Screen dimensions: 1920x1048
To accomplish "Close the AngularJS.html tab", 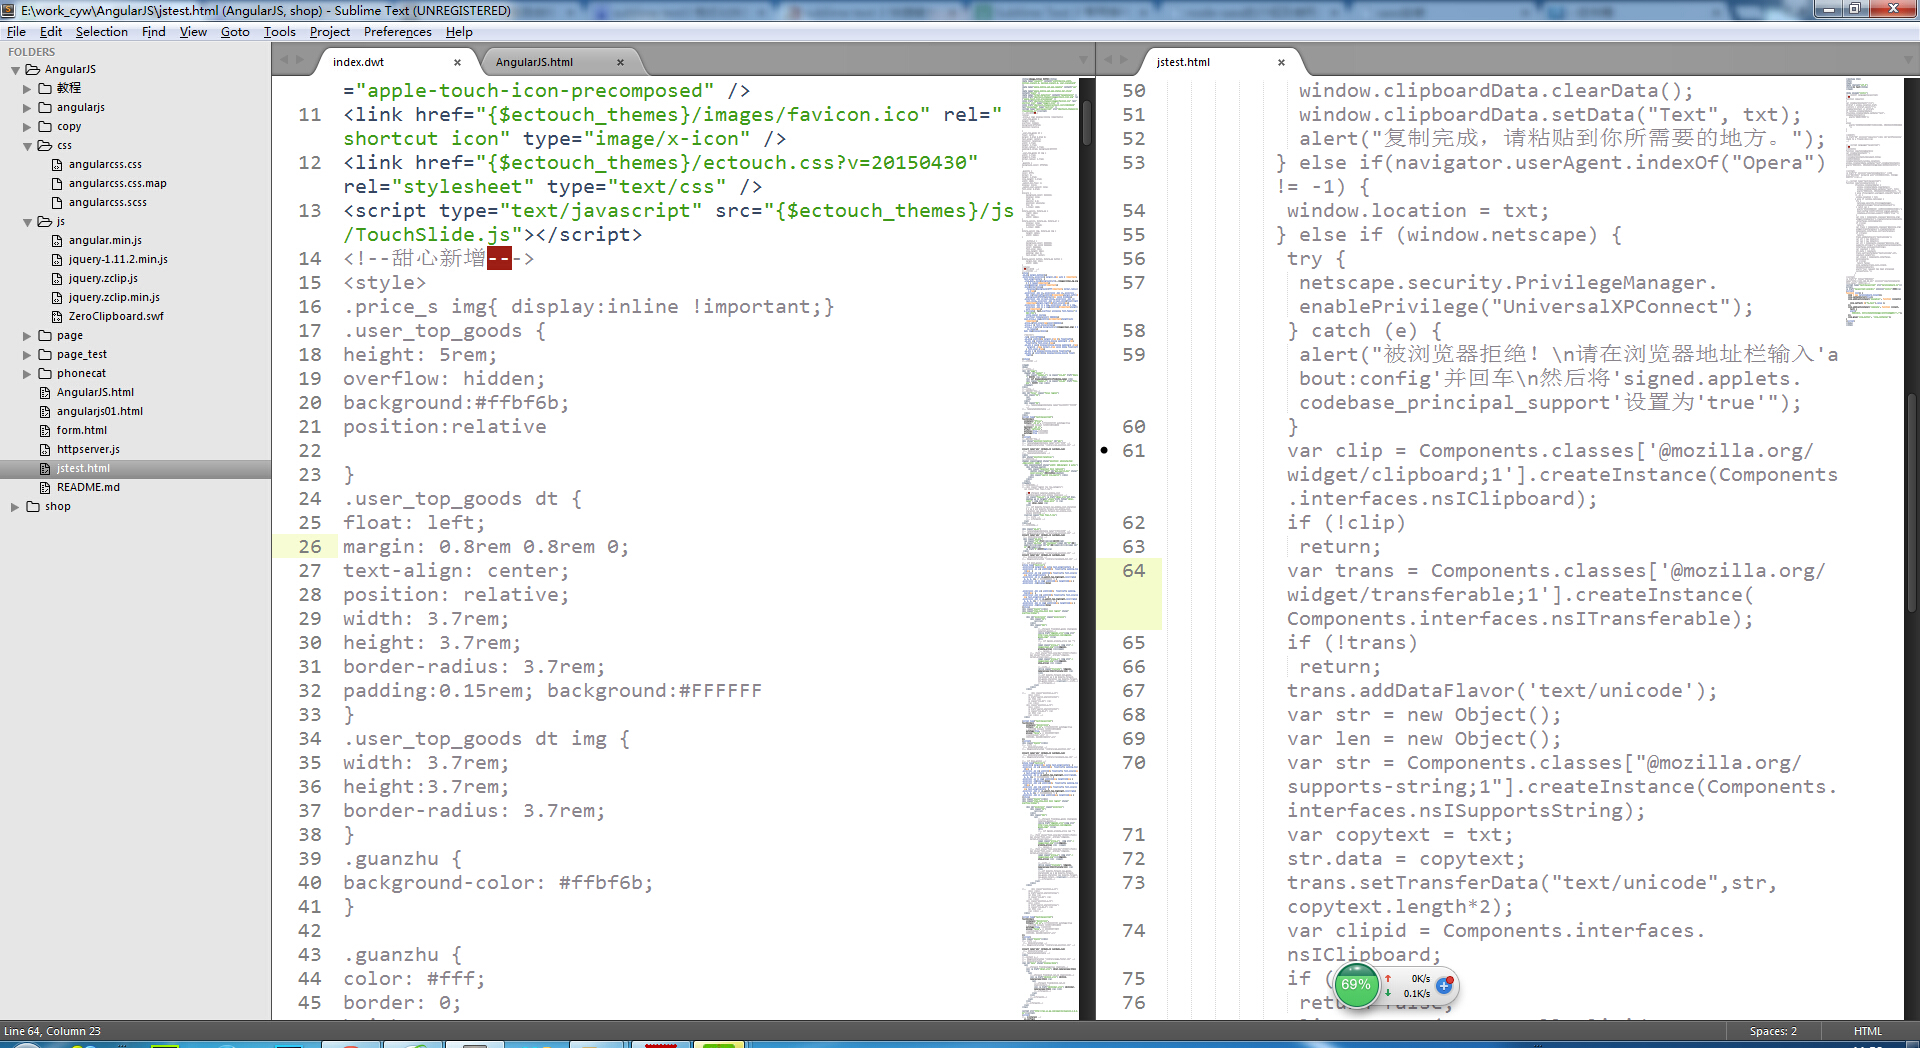I will tap(620, 62).
